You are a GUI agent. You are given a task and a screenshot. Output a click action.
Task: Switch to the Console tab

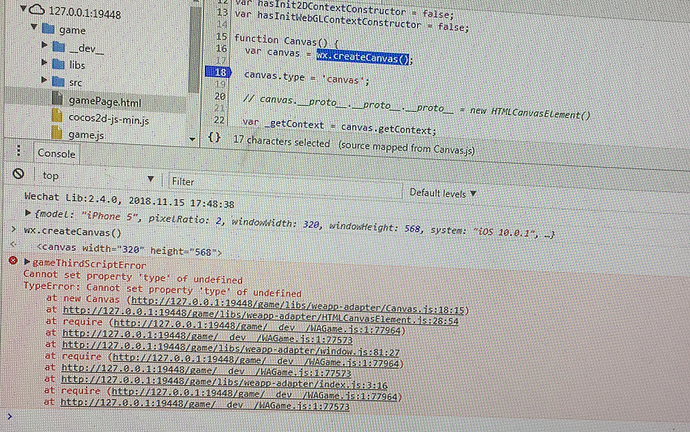56,154
